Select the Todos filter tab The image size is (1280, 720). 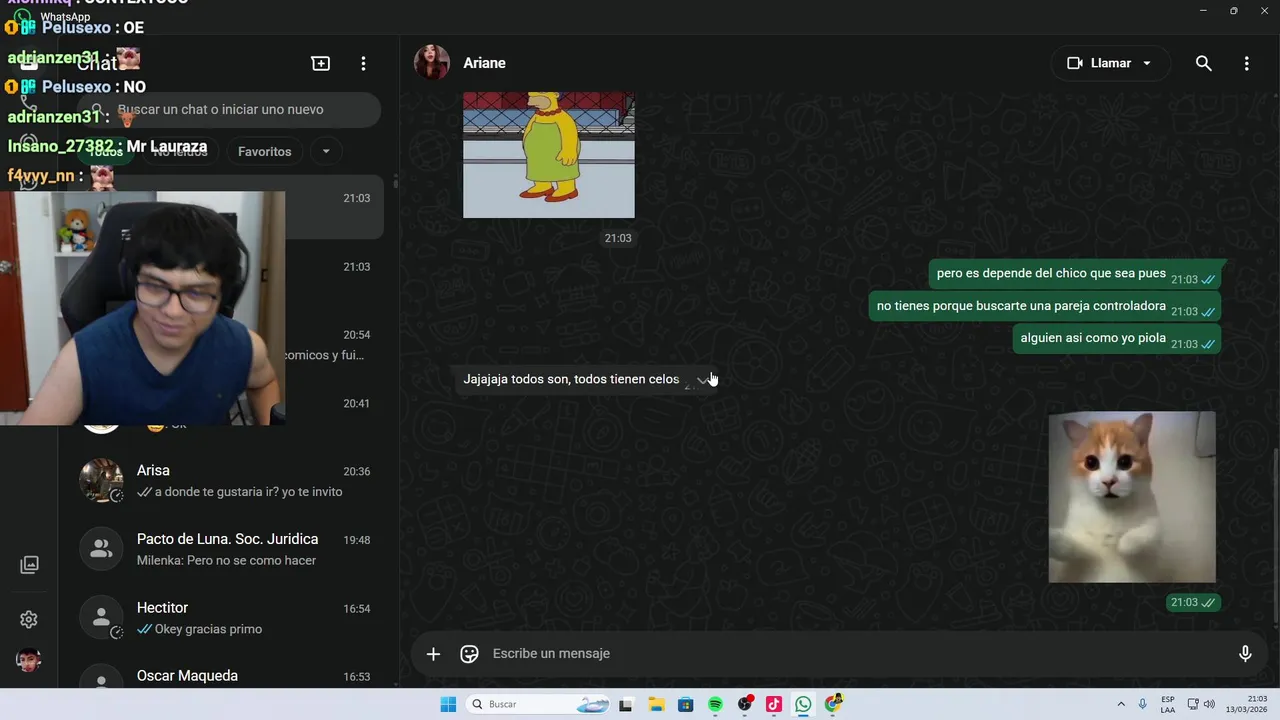pyautogui.click(x=105, y=152)
